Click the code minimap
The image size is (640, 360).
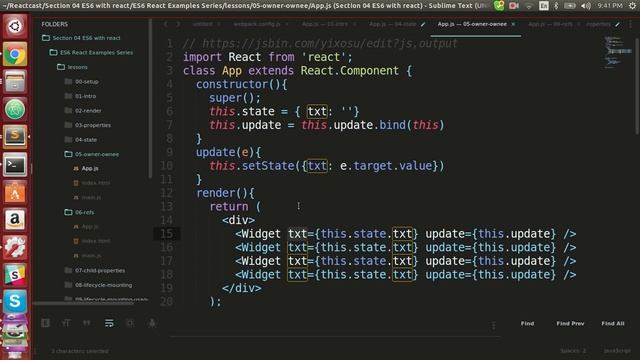tap(617, 53)
